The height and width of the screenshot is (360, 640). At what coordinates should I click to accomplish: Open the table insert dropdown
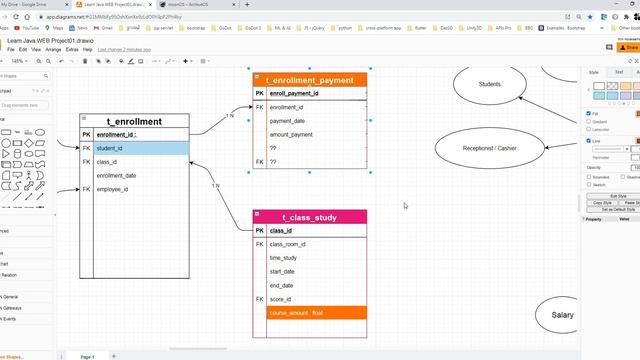coord(205,61)
